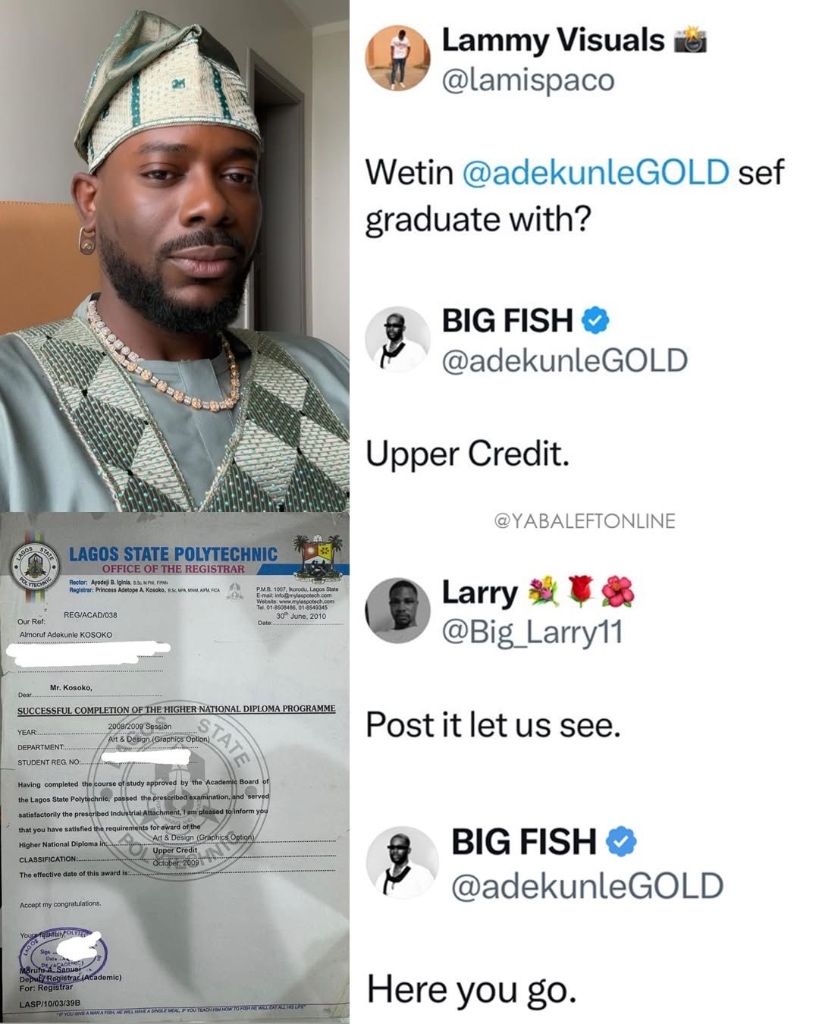Click the Lagos State Polytechnic crest logo

318,558
